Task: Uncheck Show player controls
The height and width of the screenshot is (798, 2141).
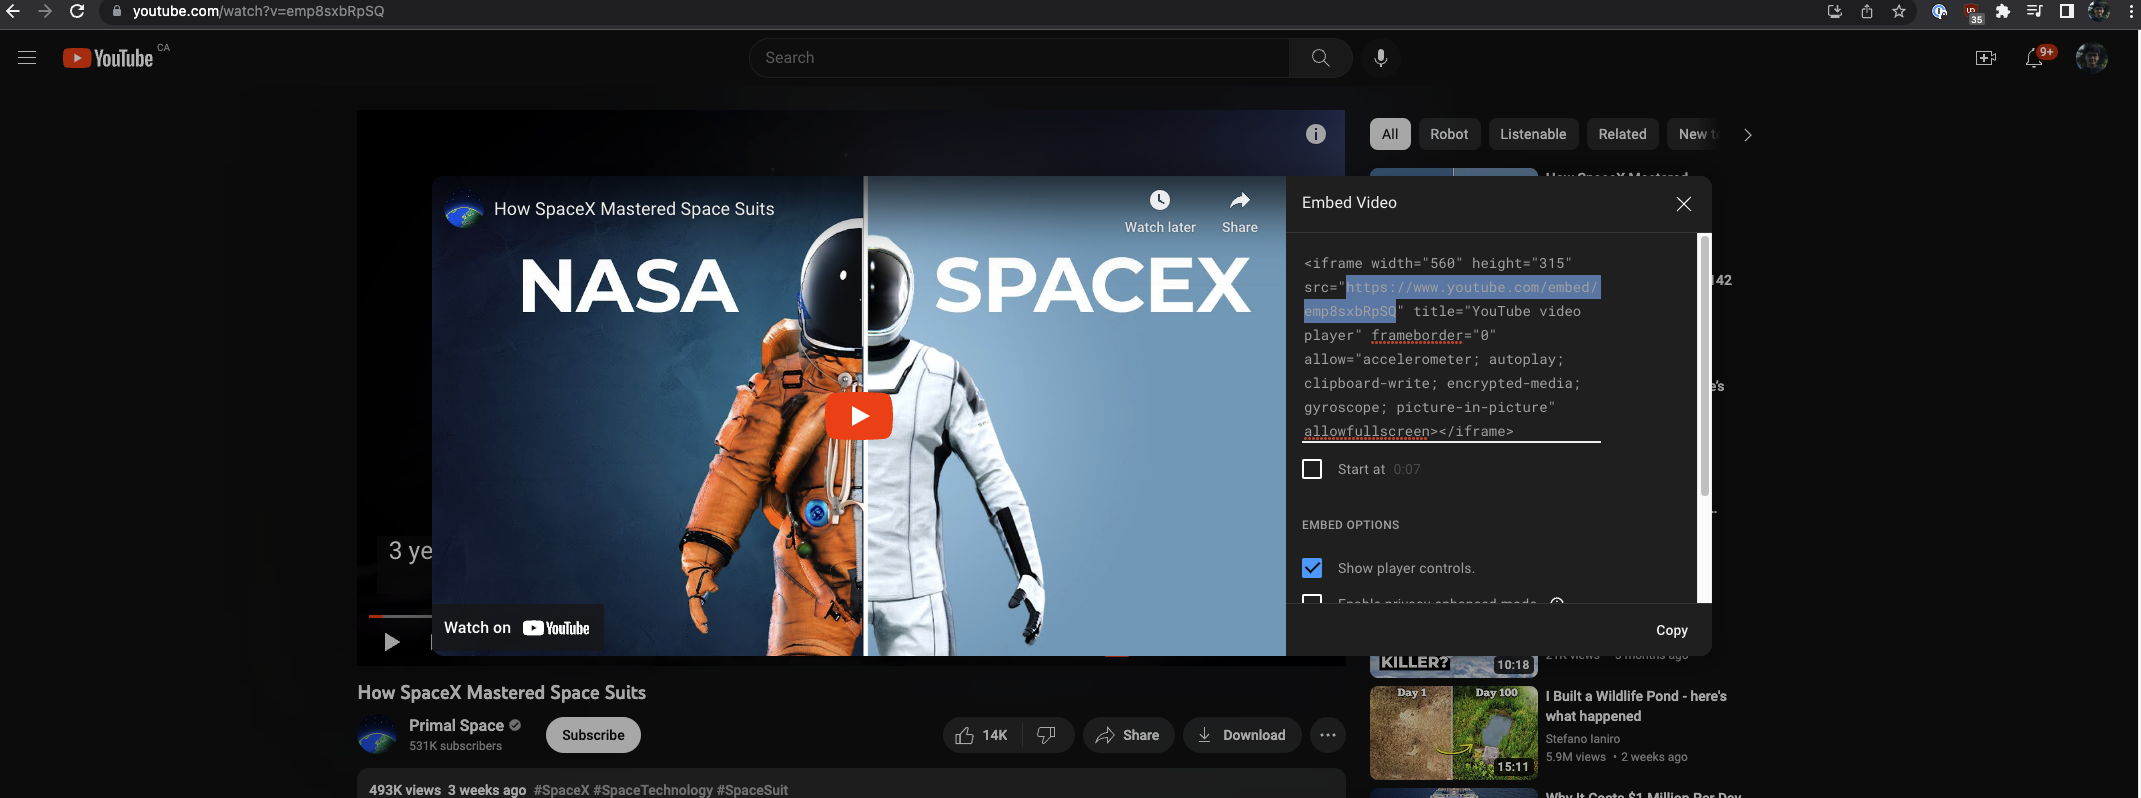Action: pos(1312,568)
